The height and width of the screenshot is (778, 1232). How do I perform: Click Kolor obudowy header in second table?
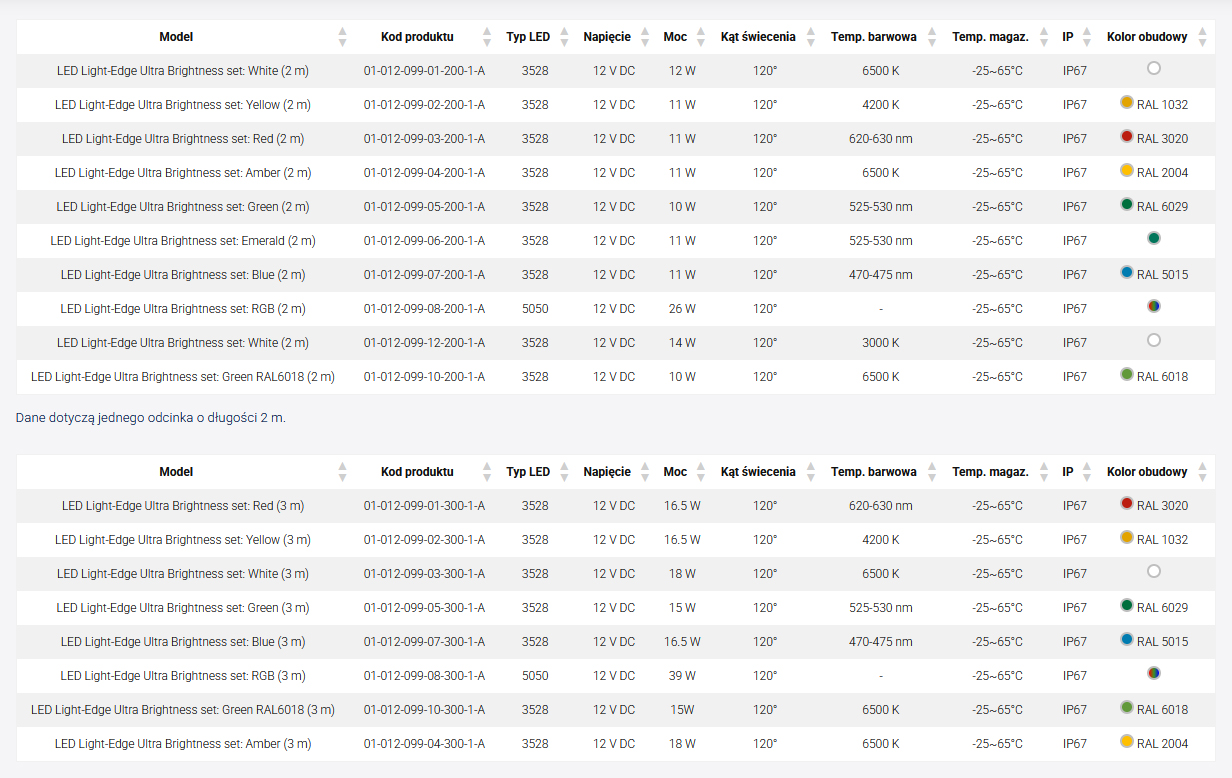(1147, 472)
